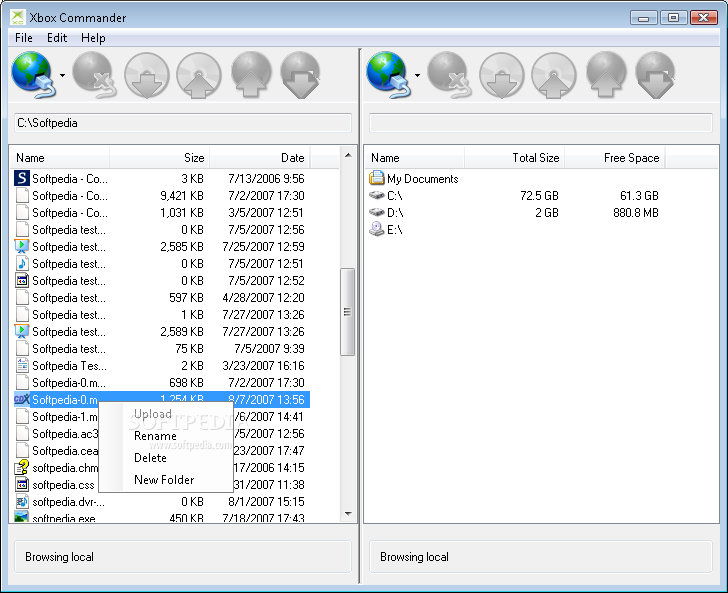The image size is (728, 593).
Task: Select the Softpedia Tes... file row
Action: pos(160,366)
